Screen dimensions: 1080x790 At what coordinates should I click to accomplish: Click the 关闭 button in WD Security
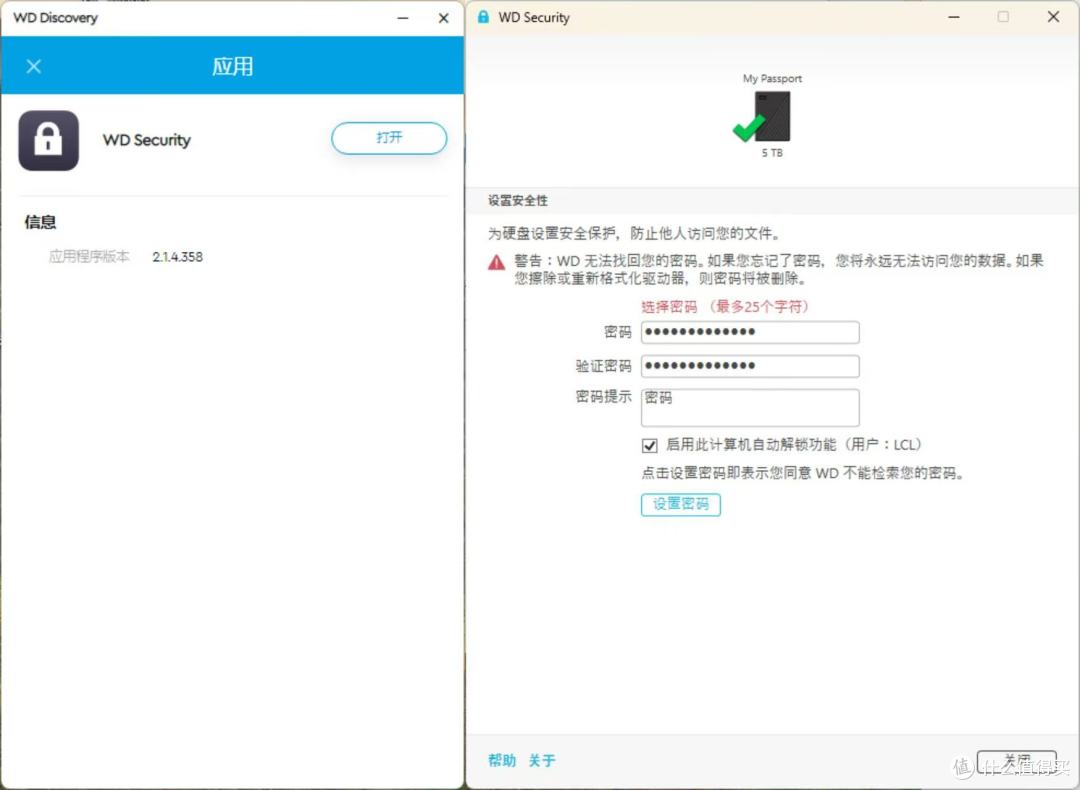(x=1017, y=762)
